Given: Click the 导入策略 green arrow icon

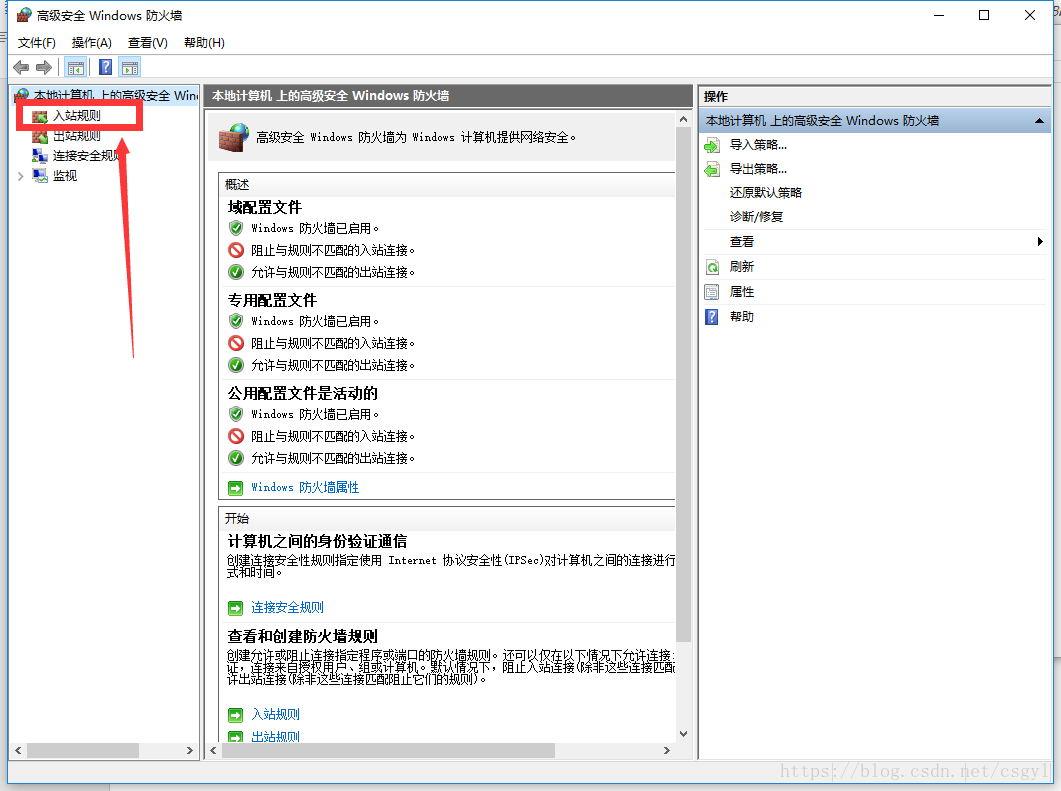Looking at the screenshot, I should tap(712, 145).
